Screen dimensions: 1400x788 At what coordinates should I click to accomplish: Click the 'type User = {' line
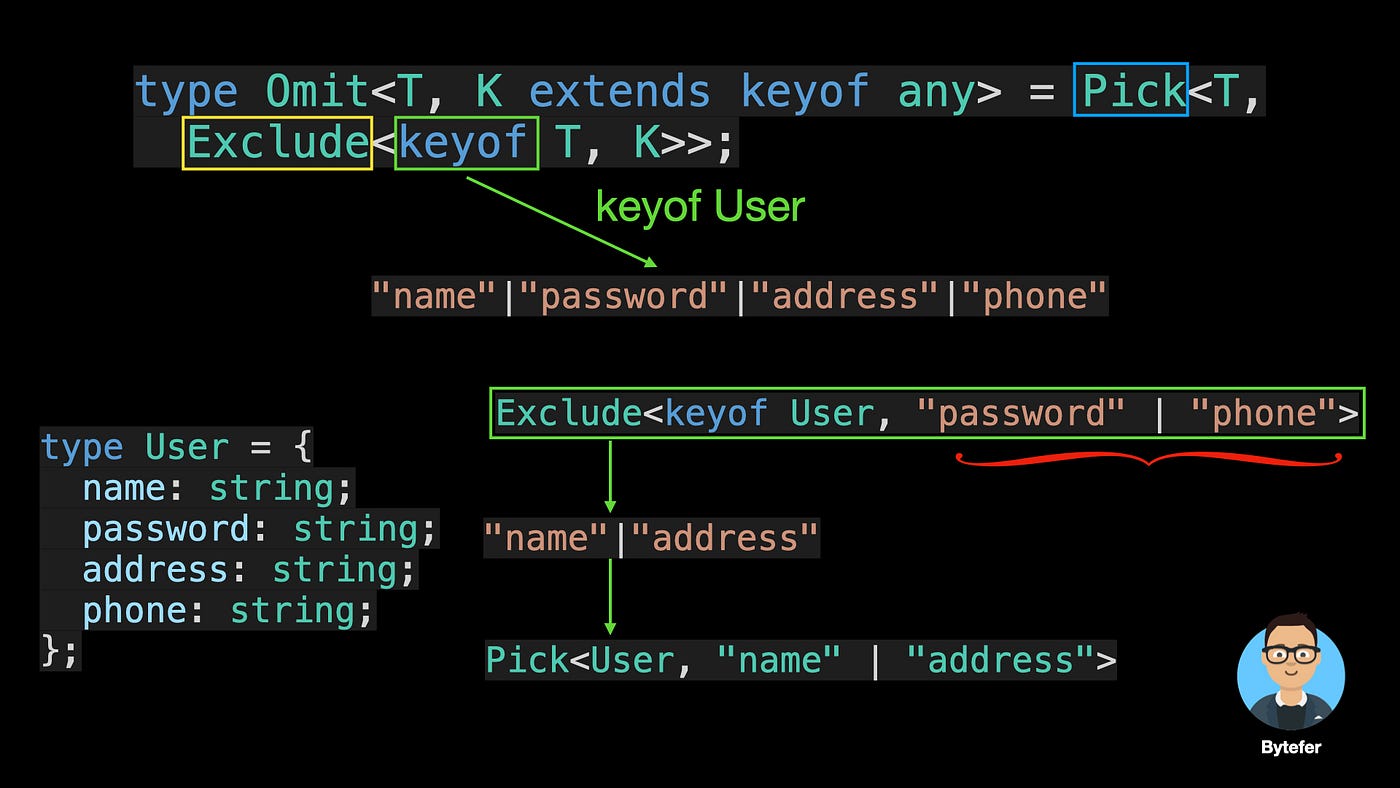(176, 447)
